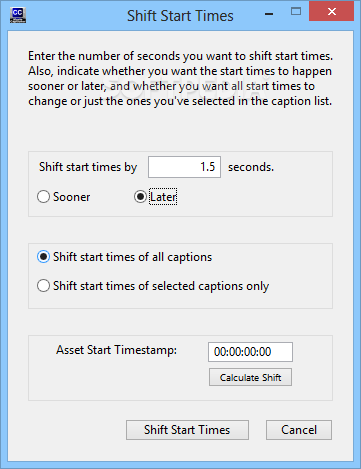361x469 pixels.
Task: Click blank area right of the Later option
Action: 253,197
